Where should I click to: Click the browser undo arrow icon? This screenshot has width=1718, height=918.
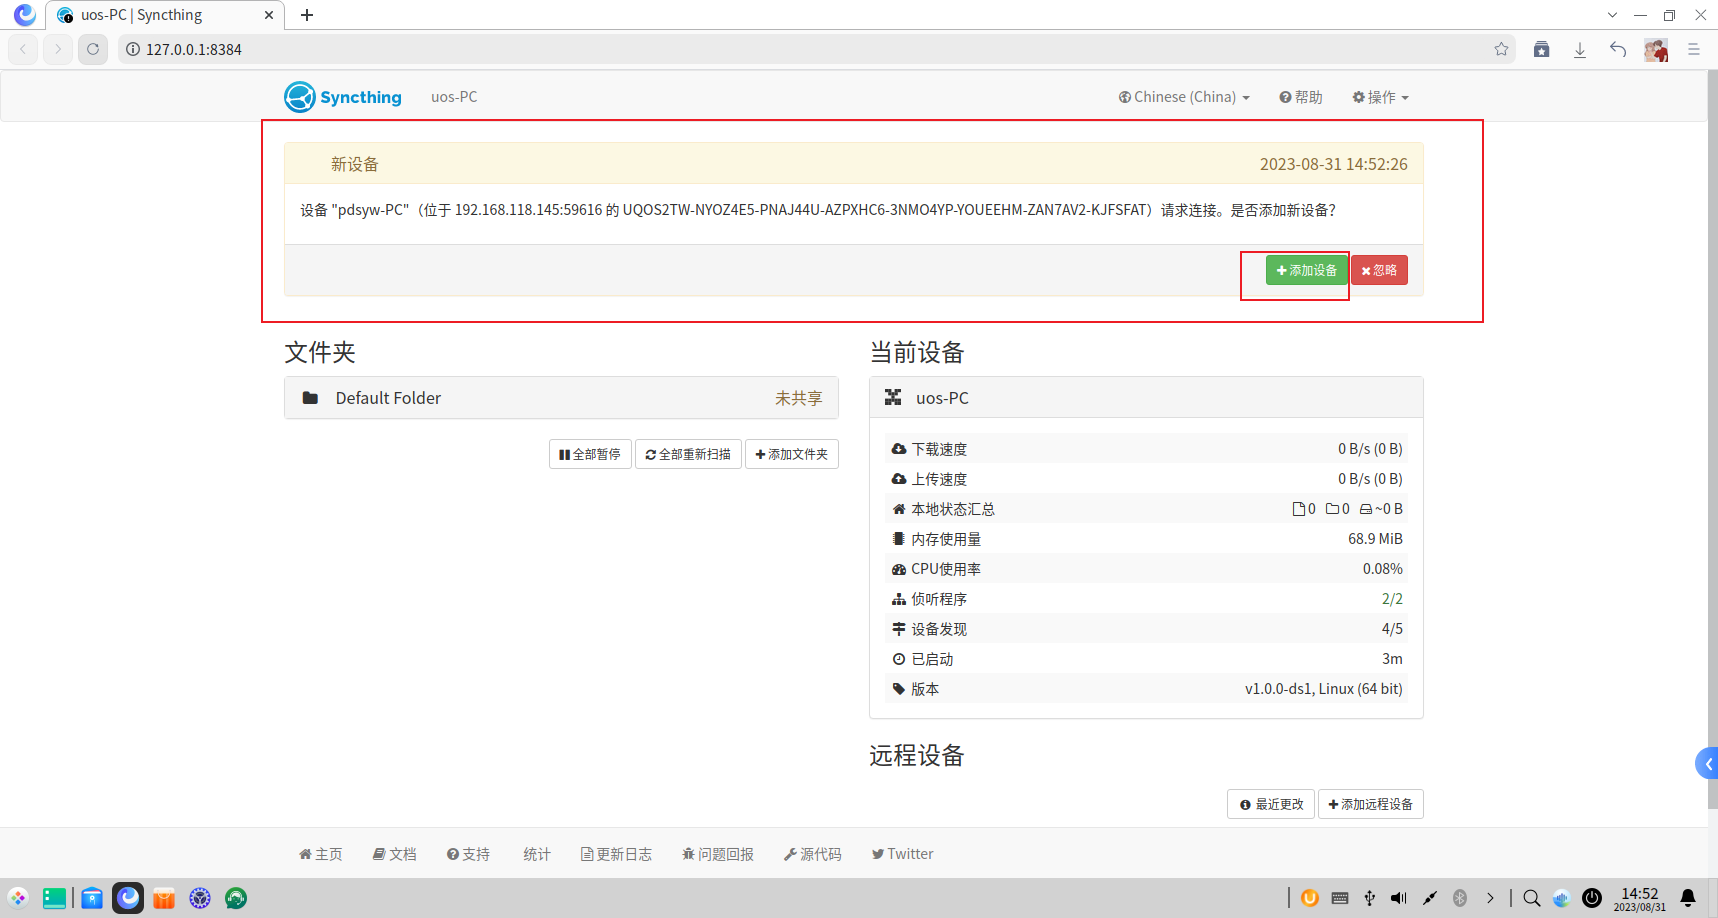[1618, 49]
